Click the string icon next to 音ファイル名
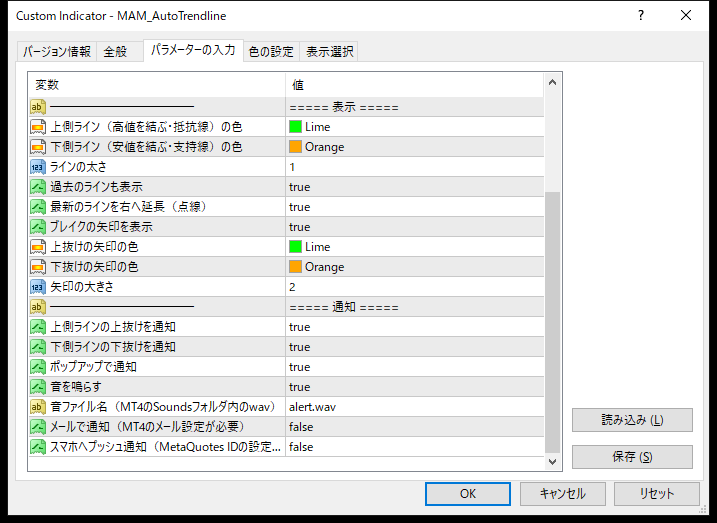717x523 pixels. tap(38, 407)
